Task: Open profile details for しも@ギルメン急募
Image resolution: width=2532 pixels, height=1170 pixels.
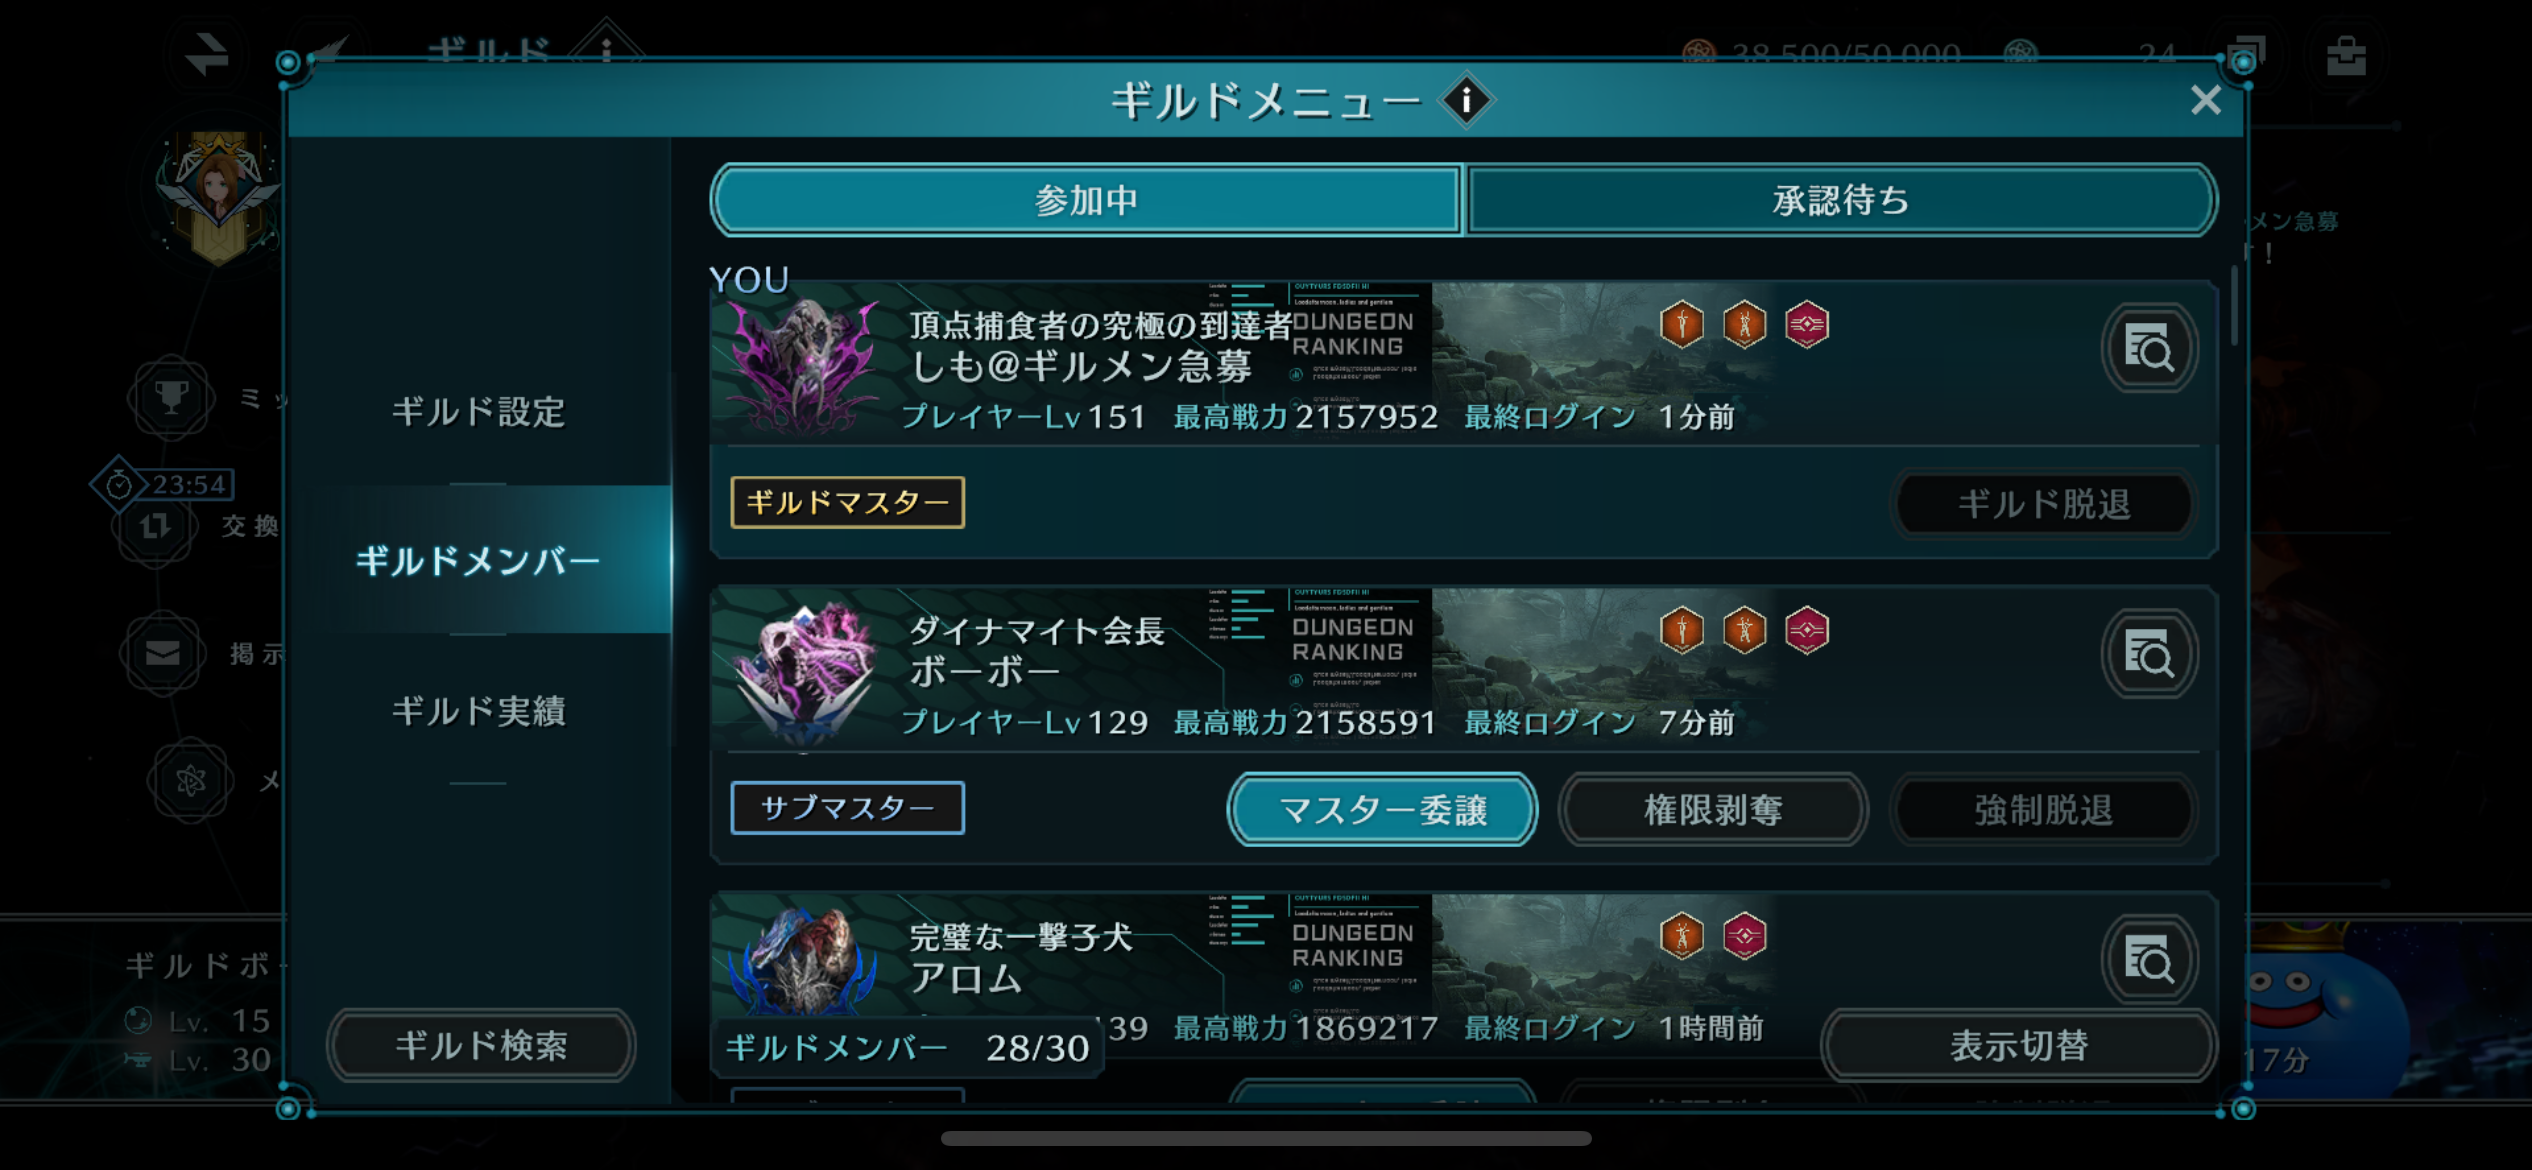Action: click(2149, 348)
